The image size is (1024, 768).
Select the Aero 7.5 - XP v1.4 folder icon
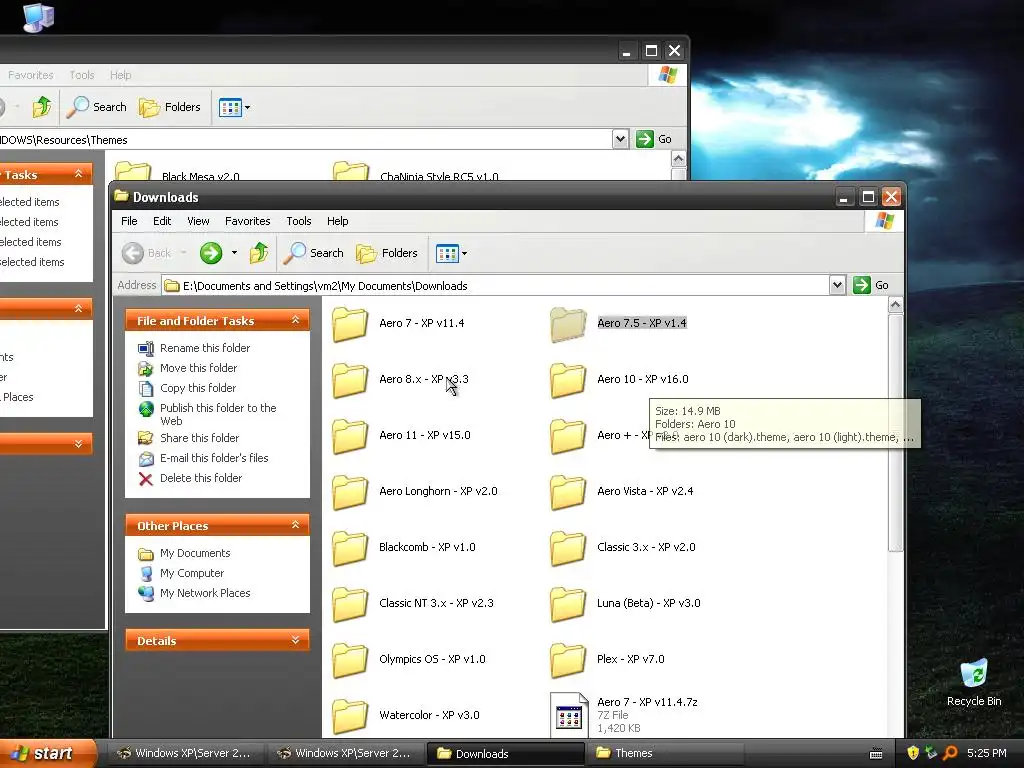coord(568,324)
